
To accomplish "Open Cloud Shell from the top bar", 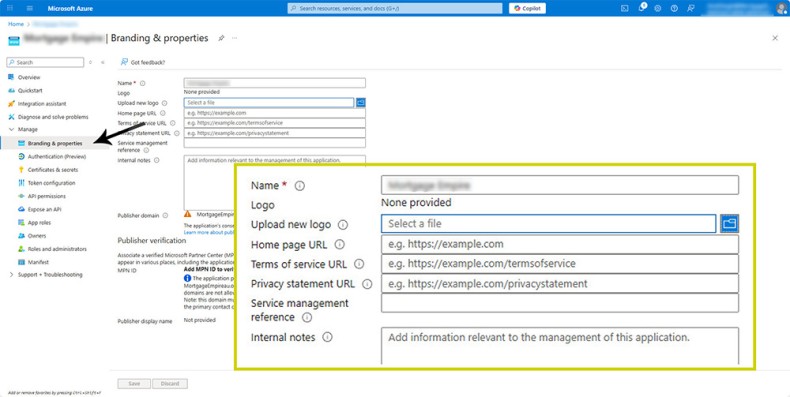I will click(625, 9).
